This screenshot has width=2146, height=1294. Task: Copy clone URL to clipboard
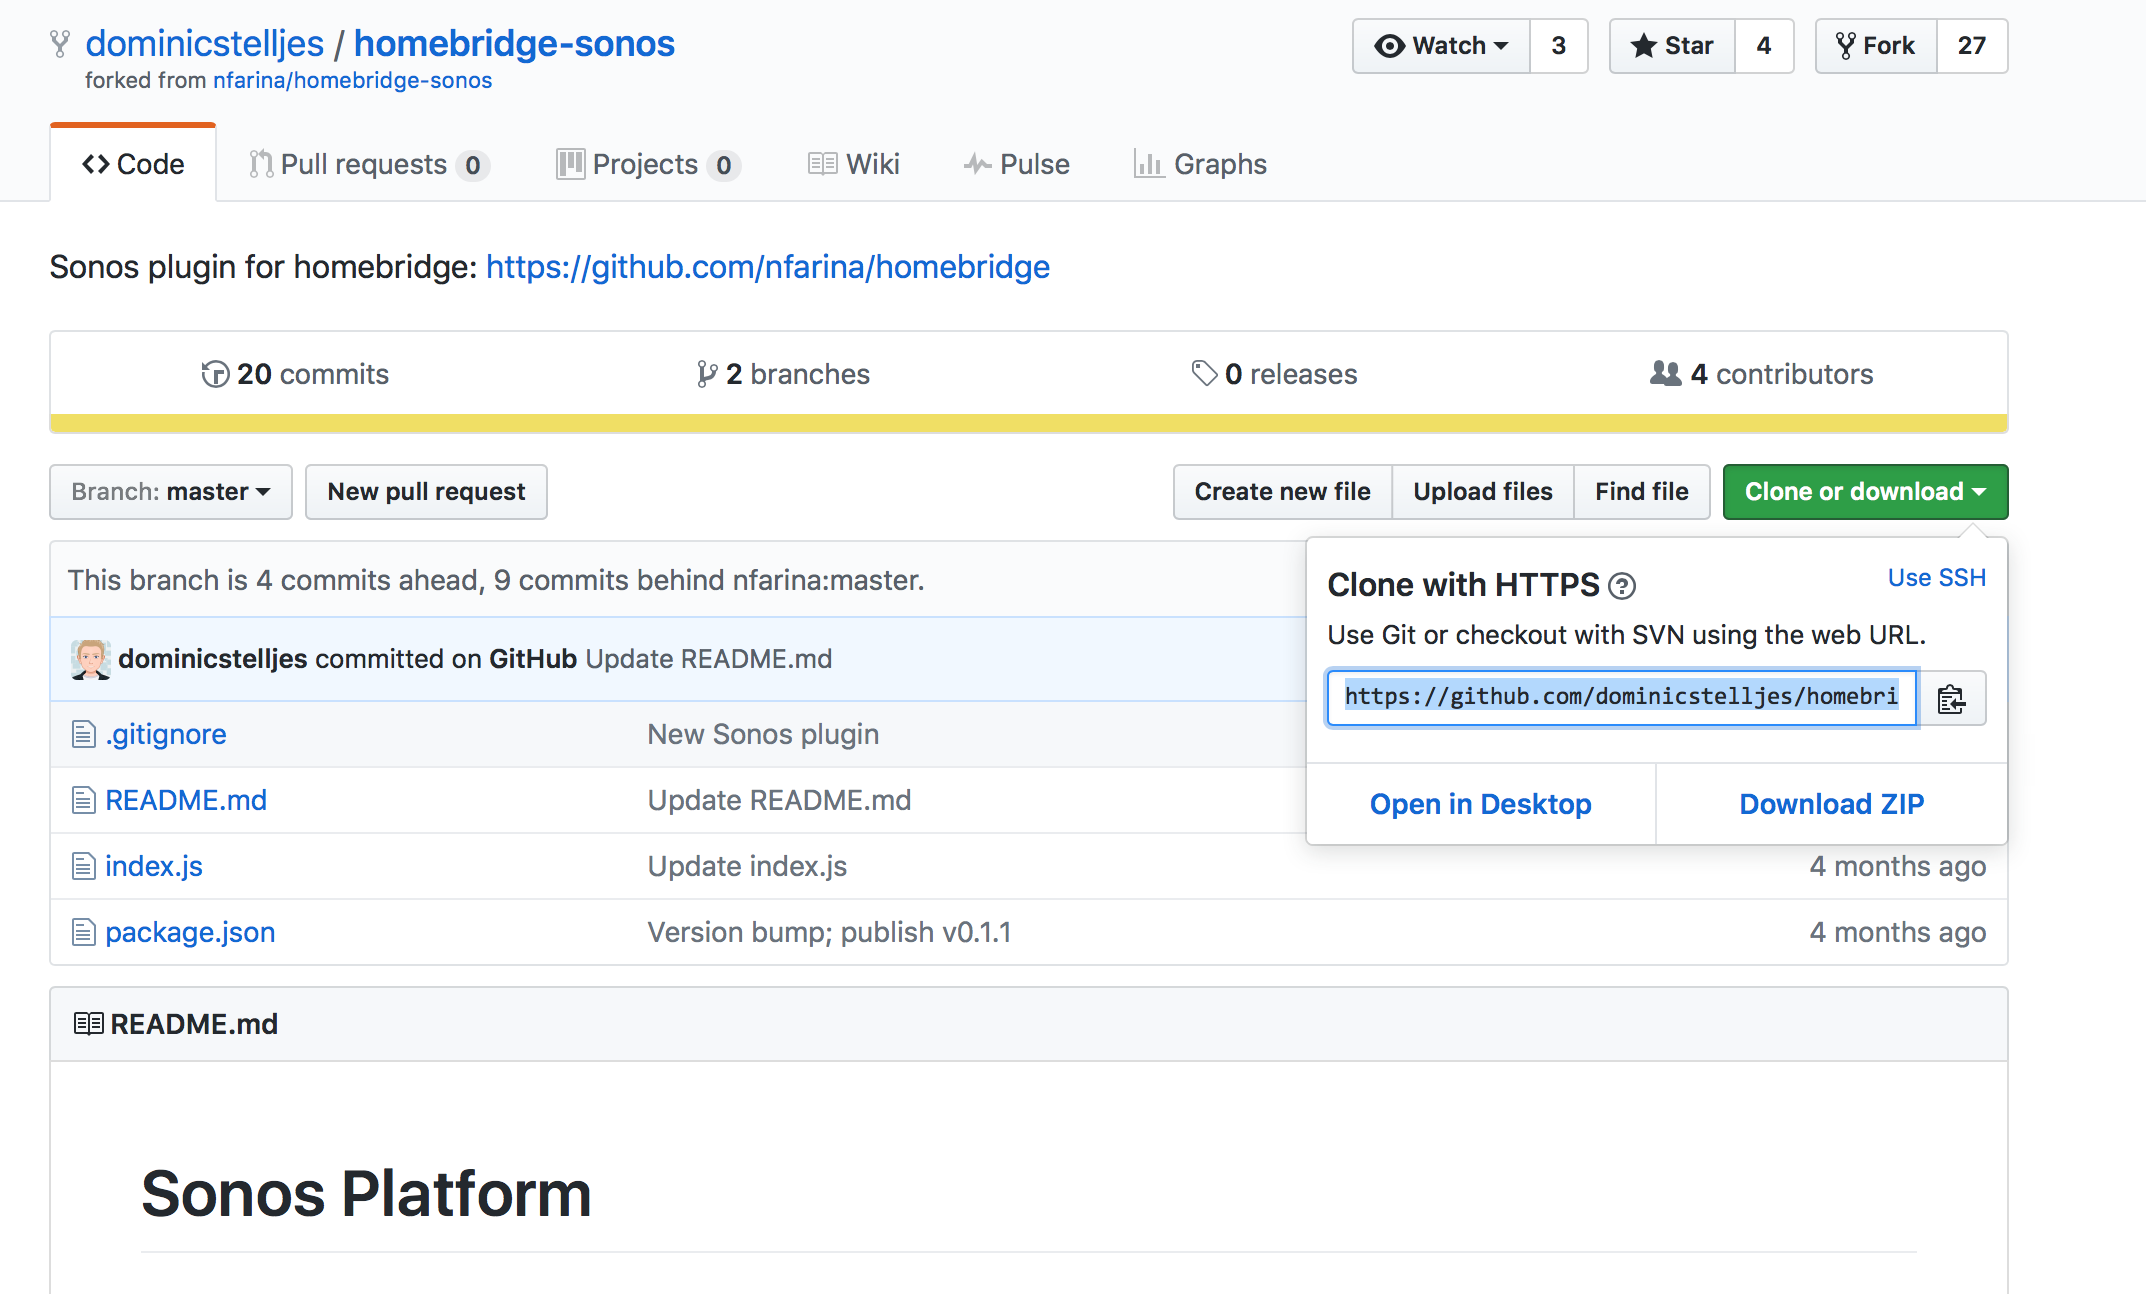pos(1951,698)
